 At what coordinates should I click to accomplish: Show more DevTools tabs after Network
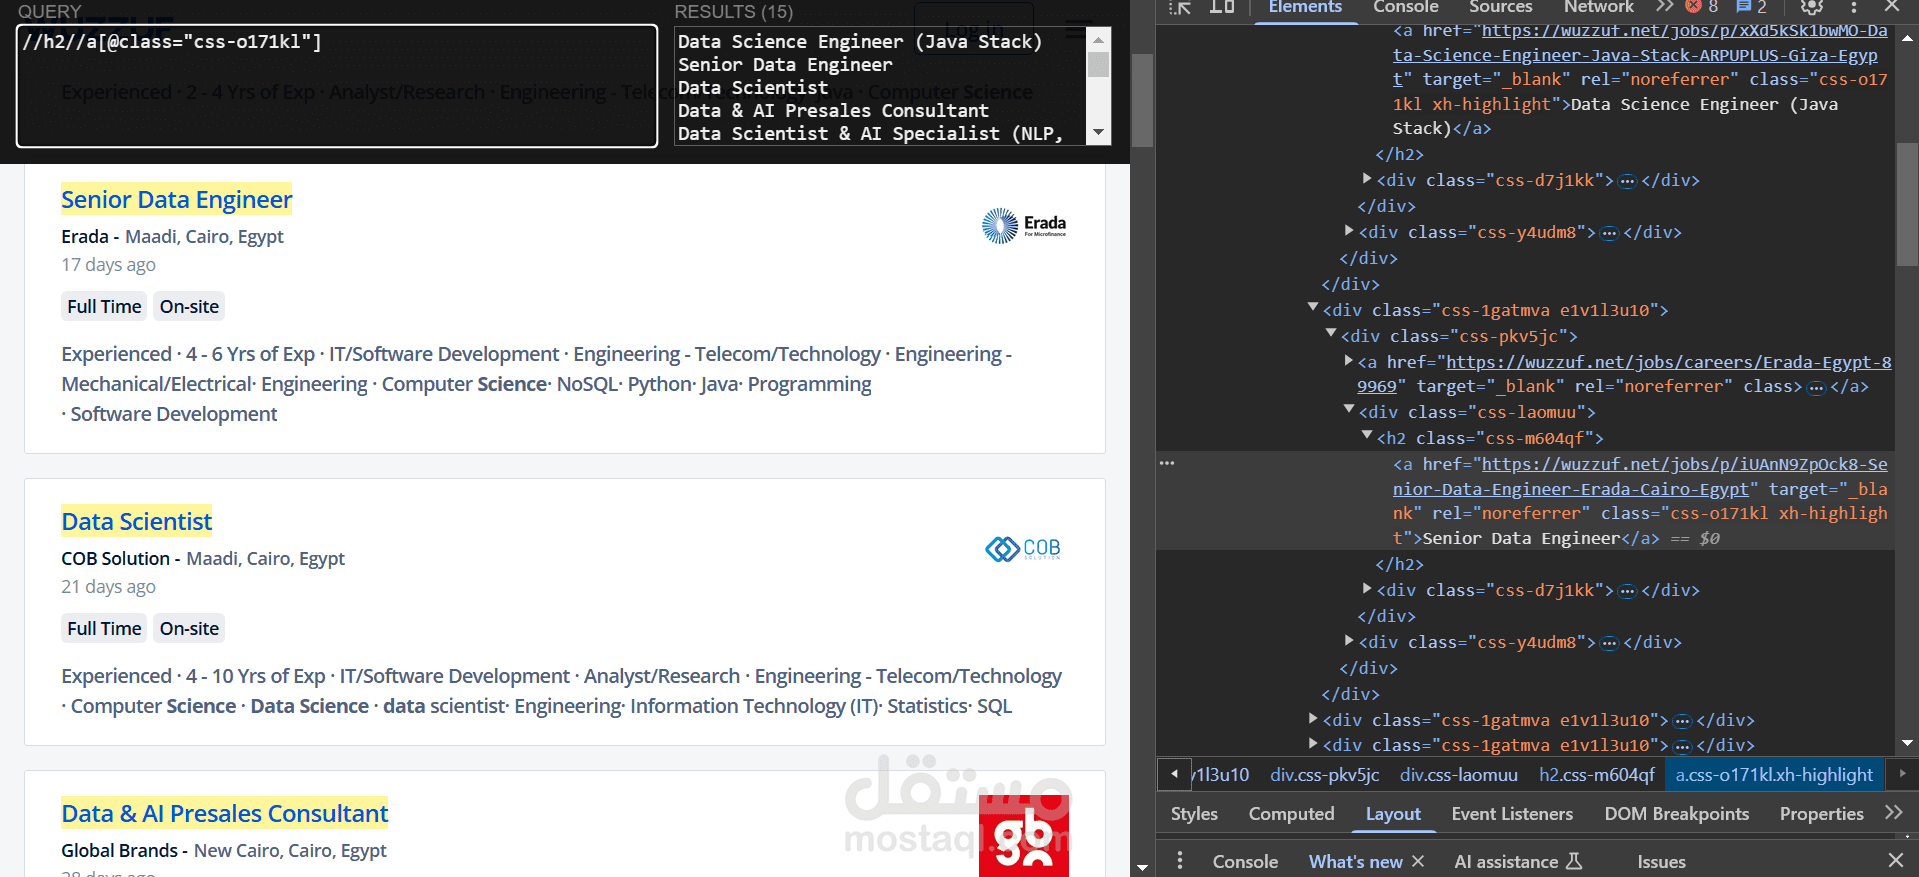pos(1664,7)
